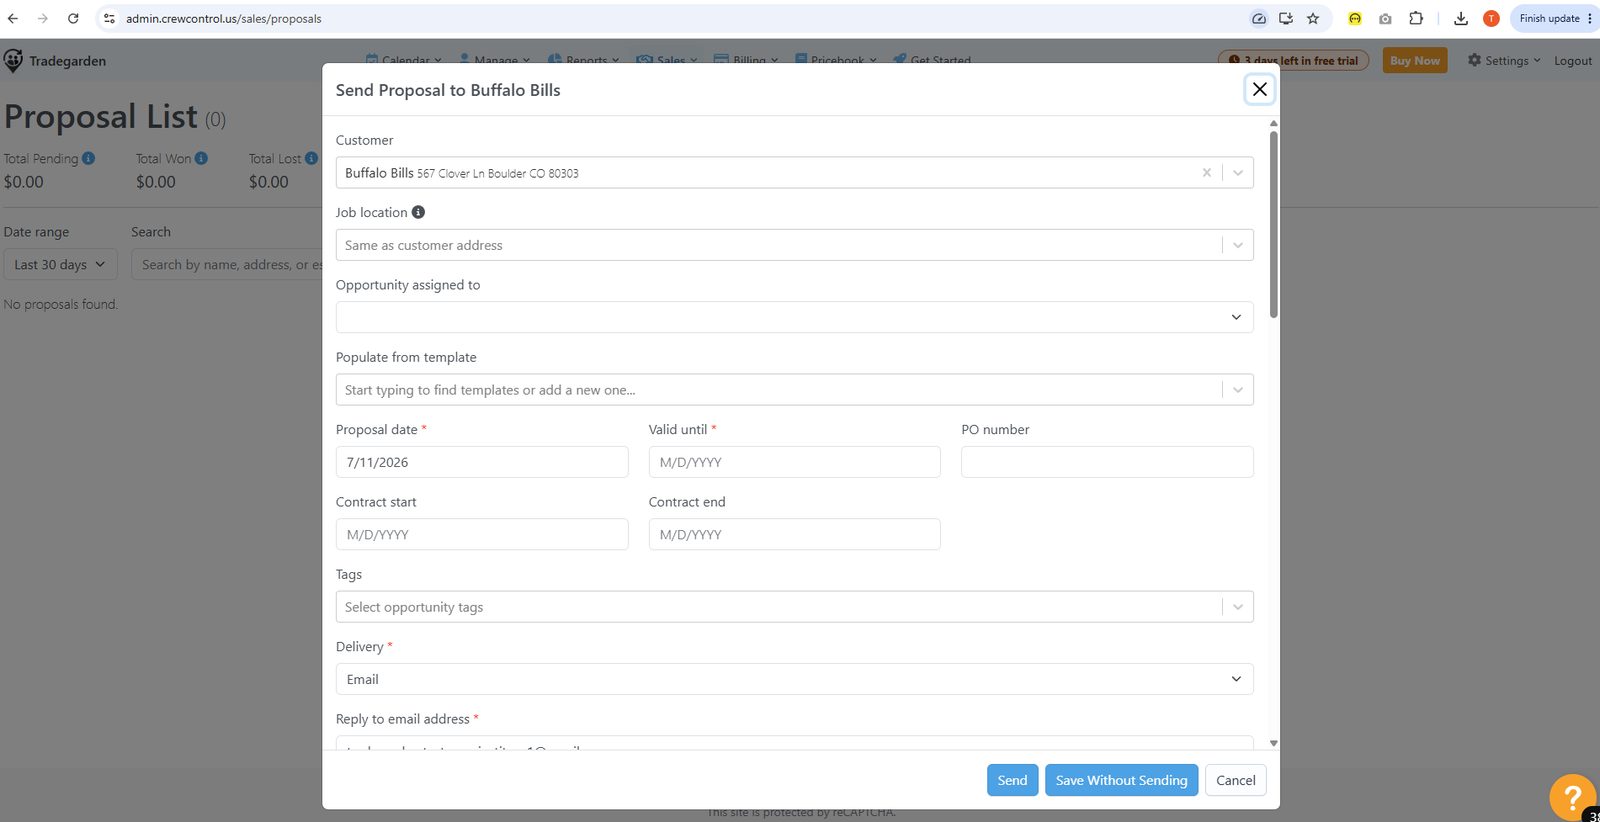Open the orange help question mark bubble
This screenshot has height=822, width=1600.
1572,797
